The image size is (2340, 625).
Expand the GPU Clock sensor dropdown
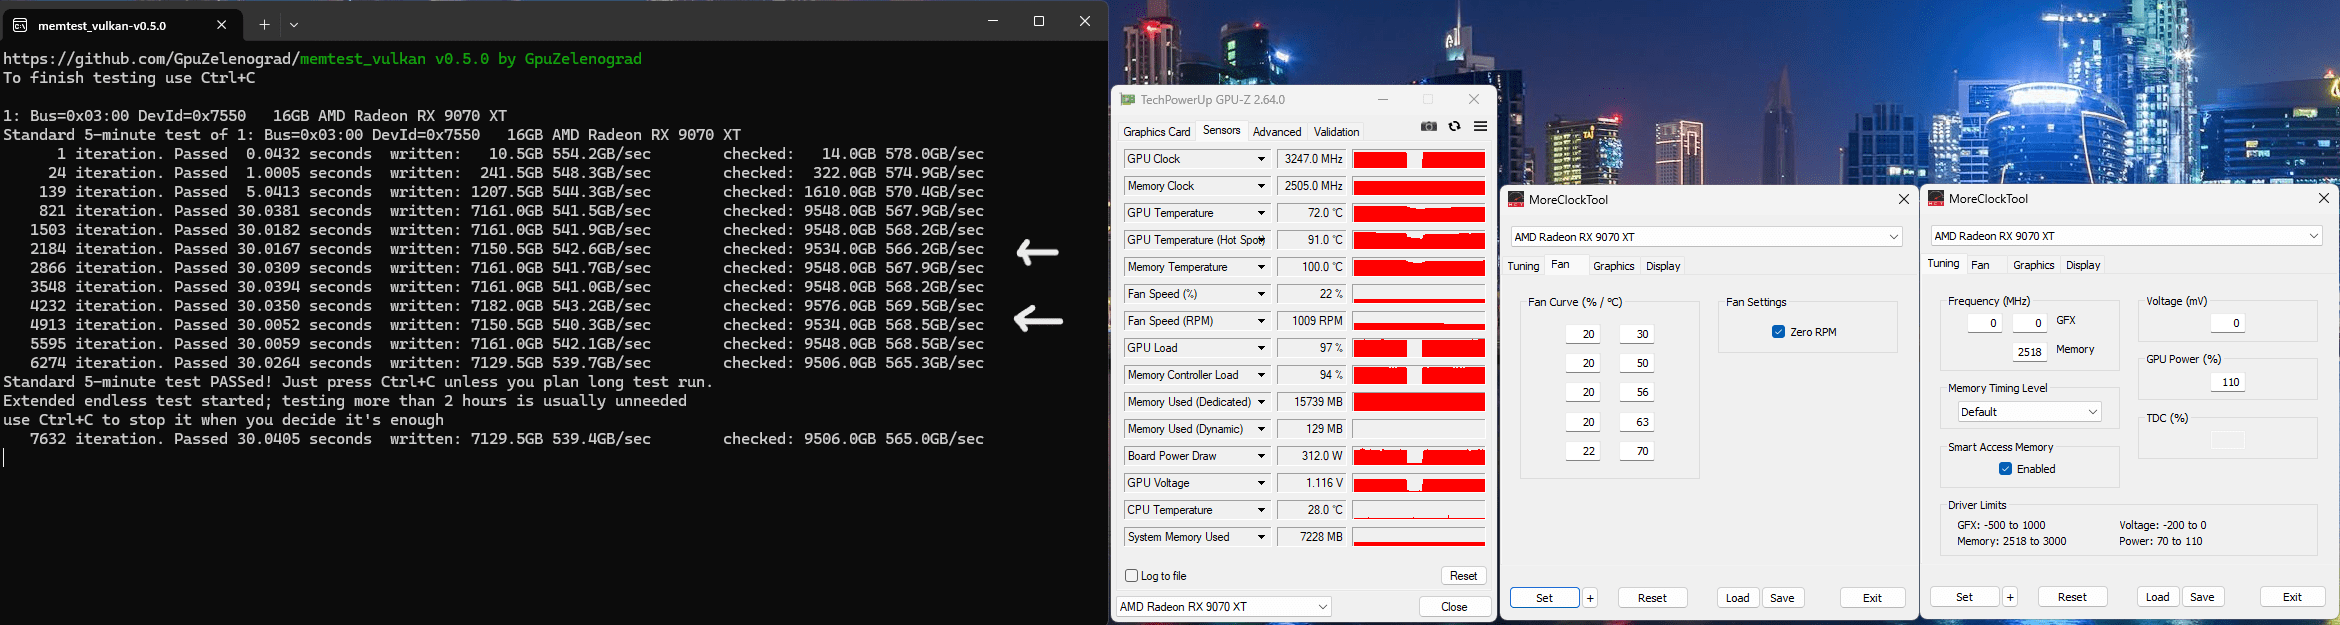point(1261,159)
